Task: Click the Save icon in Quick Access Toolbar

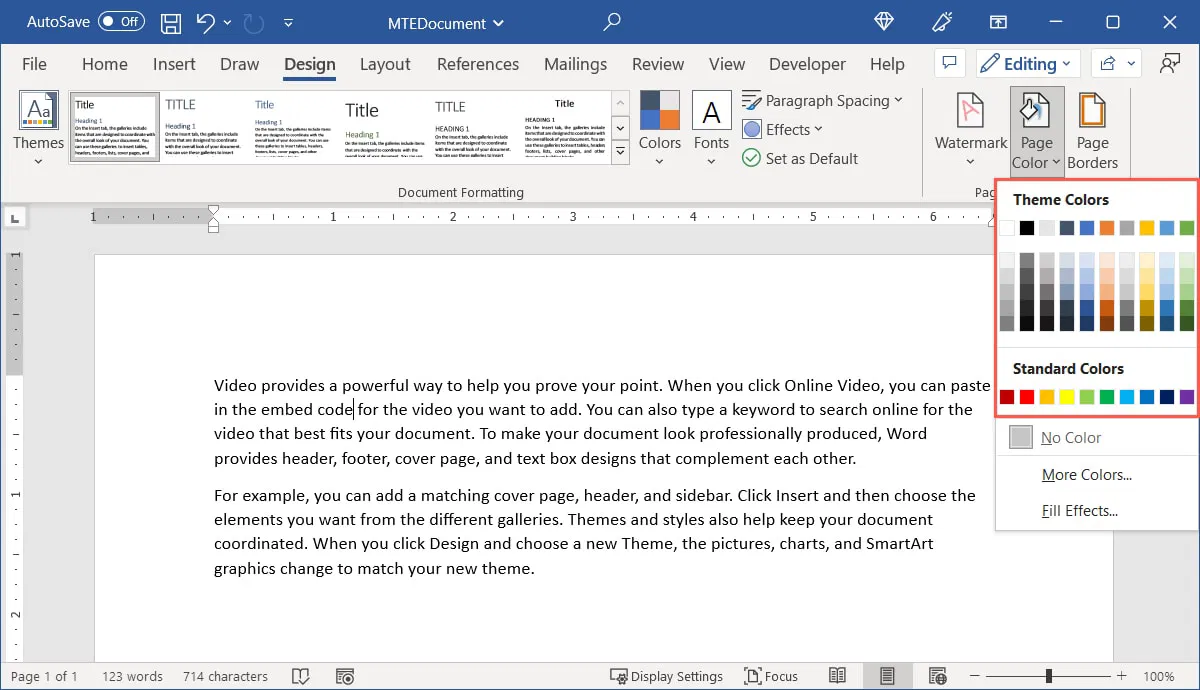Action: coord(170,22)
